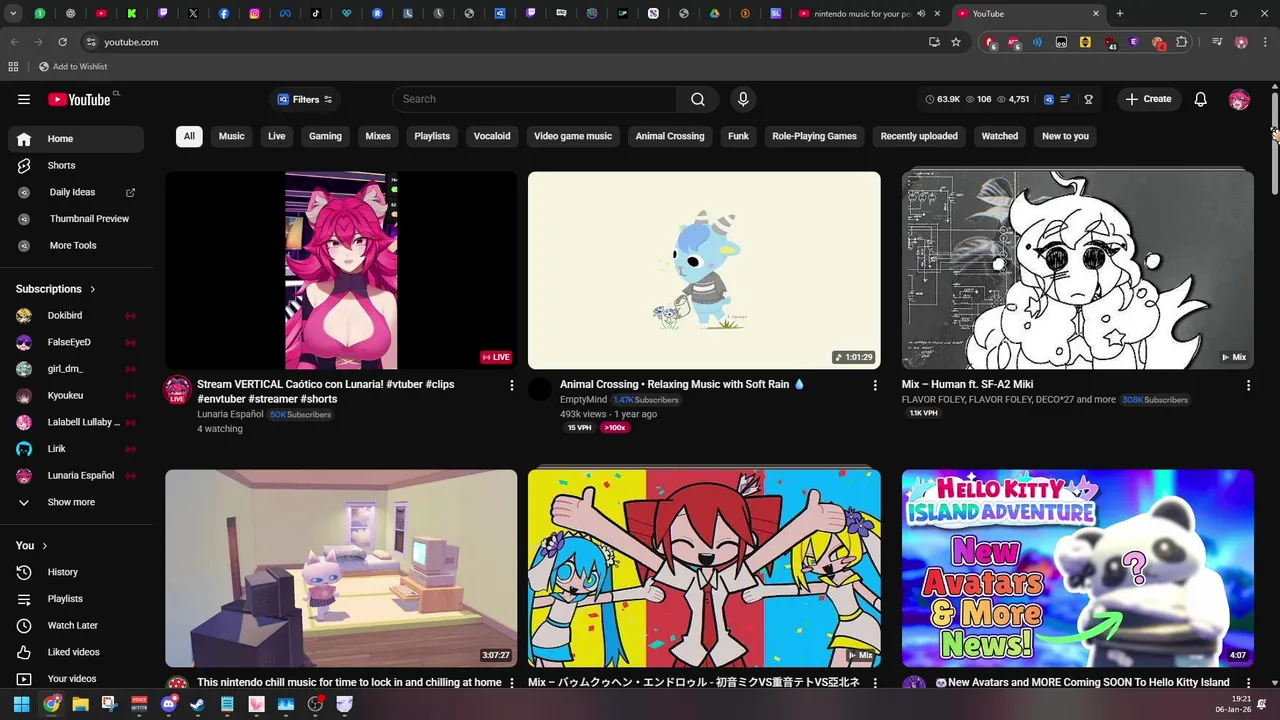Select the Mixes filter chip

click(378, 136)
